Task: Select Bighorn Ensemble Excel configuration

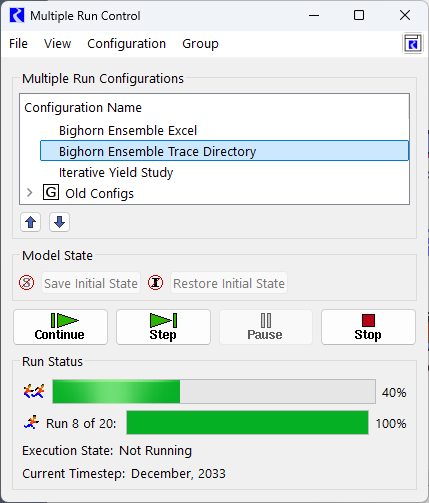Action: 128,131
